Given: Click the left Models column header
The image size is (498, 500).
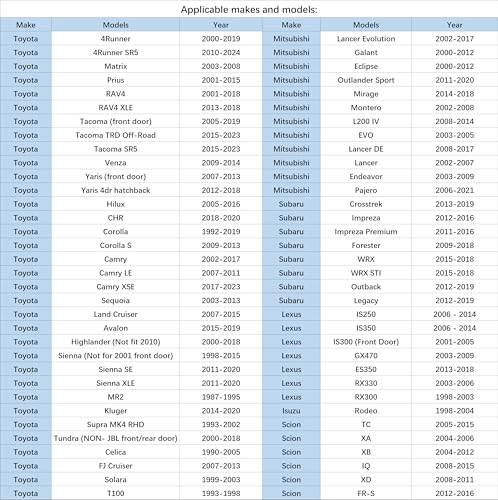Looking at the screenshot, I should (115, 25).
